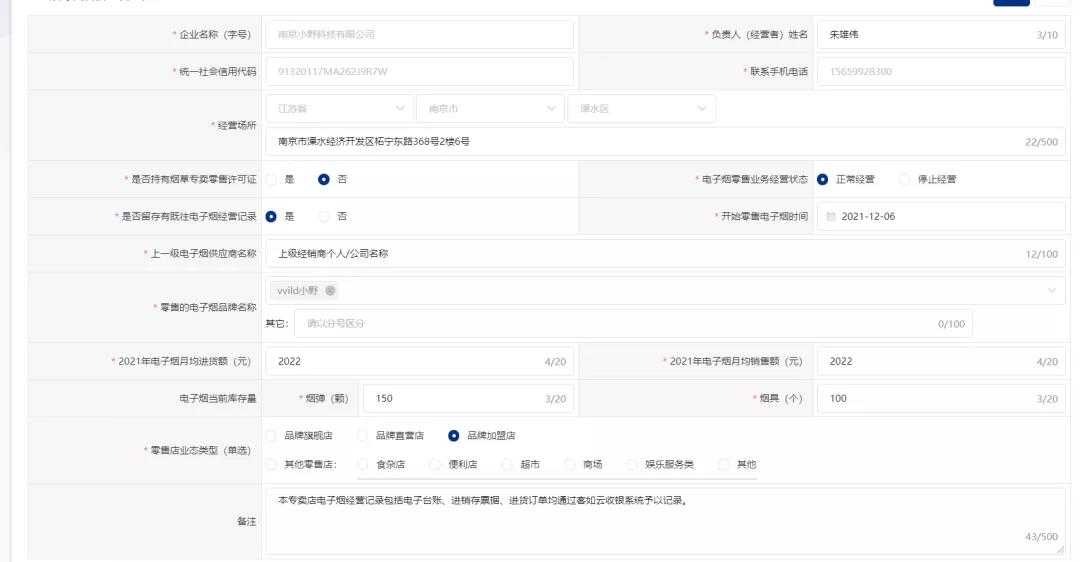Select the 超市 sub-option
The width and height of the screenshot is (1080, 562).
(507, 464)
